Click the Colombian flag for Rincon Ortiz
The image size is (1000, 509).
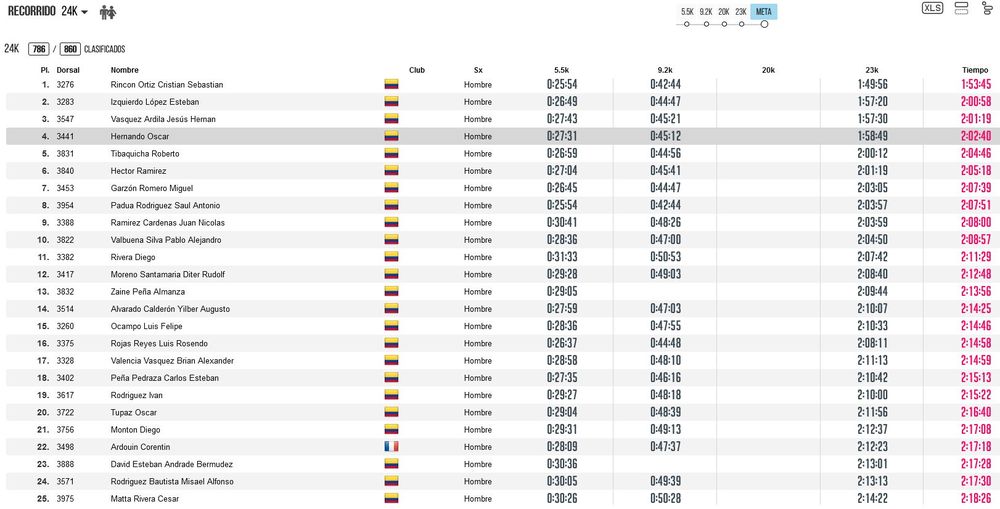pos(391,85)
